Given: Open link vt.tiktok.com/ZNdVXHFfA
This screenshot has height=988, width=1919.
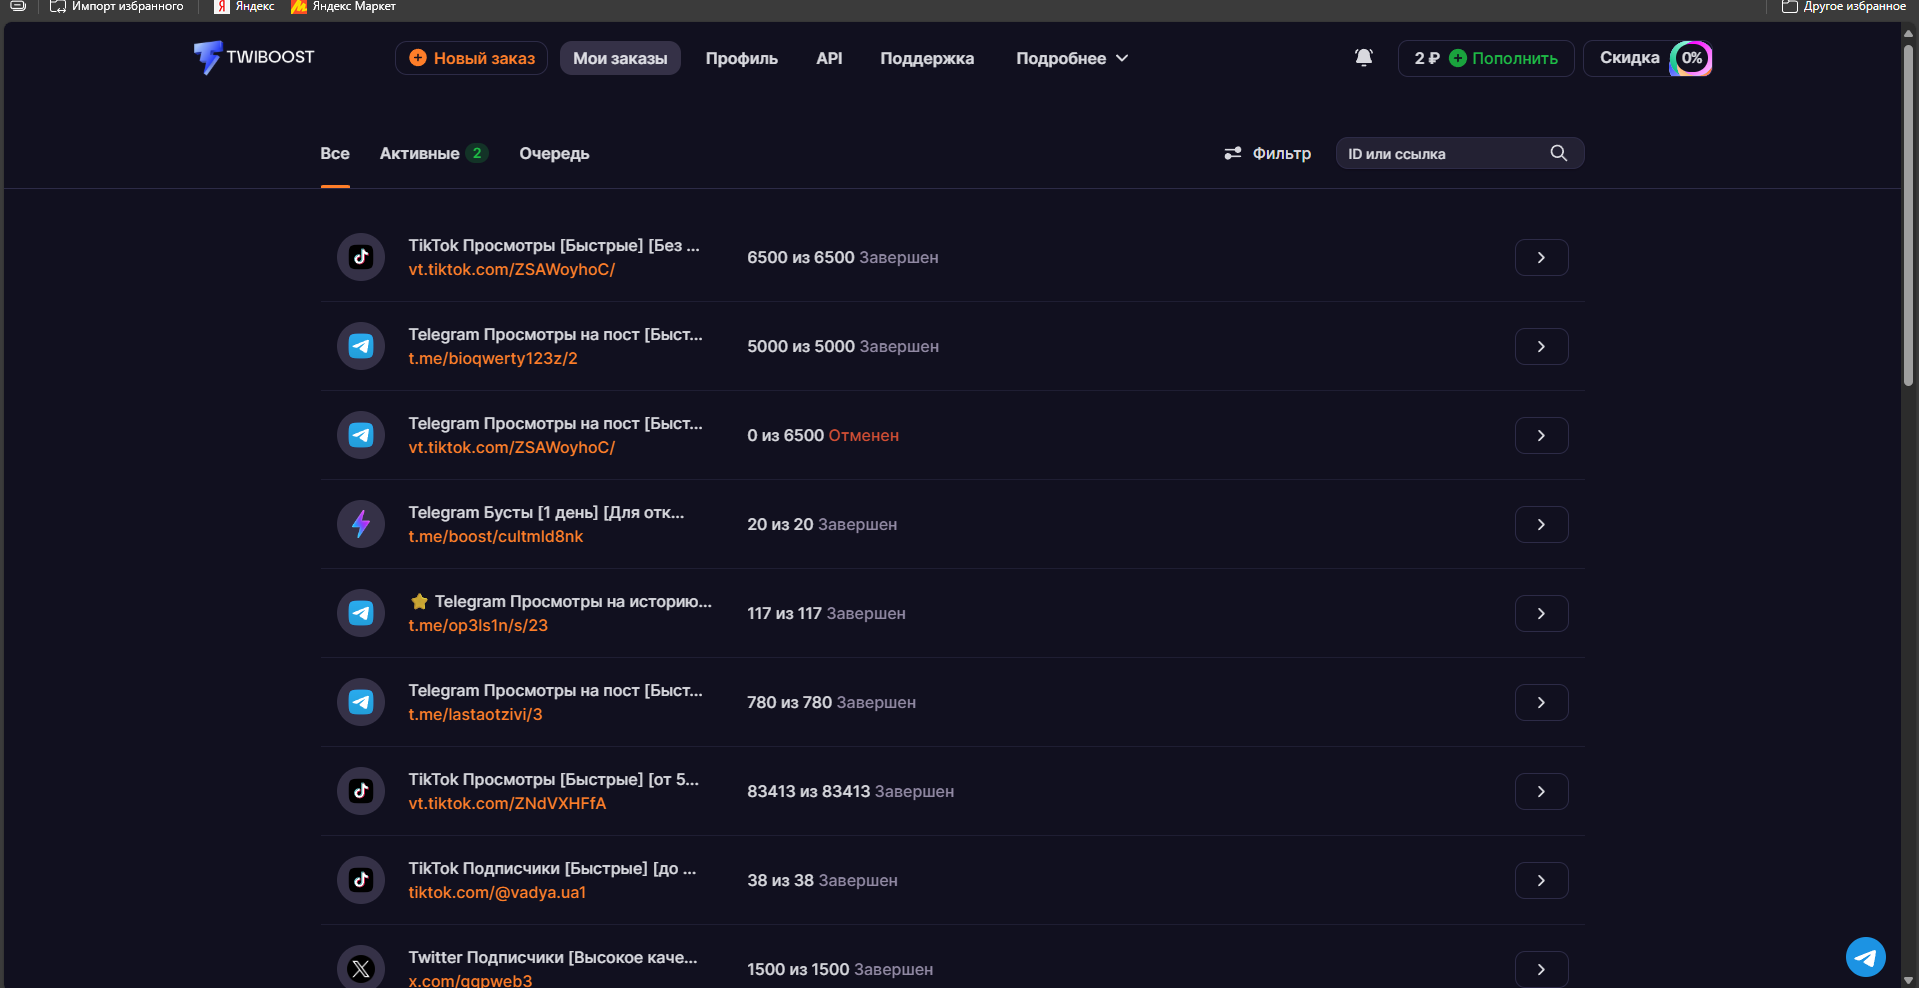Looking at the screenshot, I should click(x=507, y=804).
